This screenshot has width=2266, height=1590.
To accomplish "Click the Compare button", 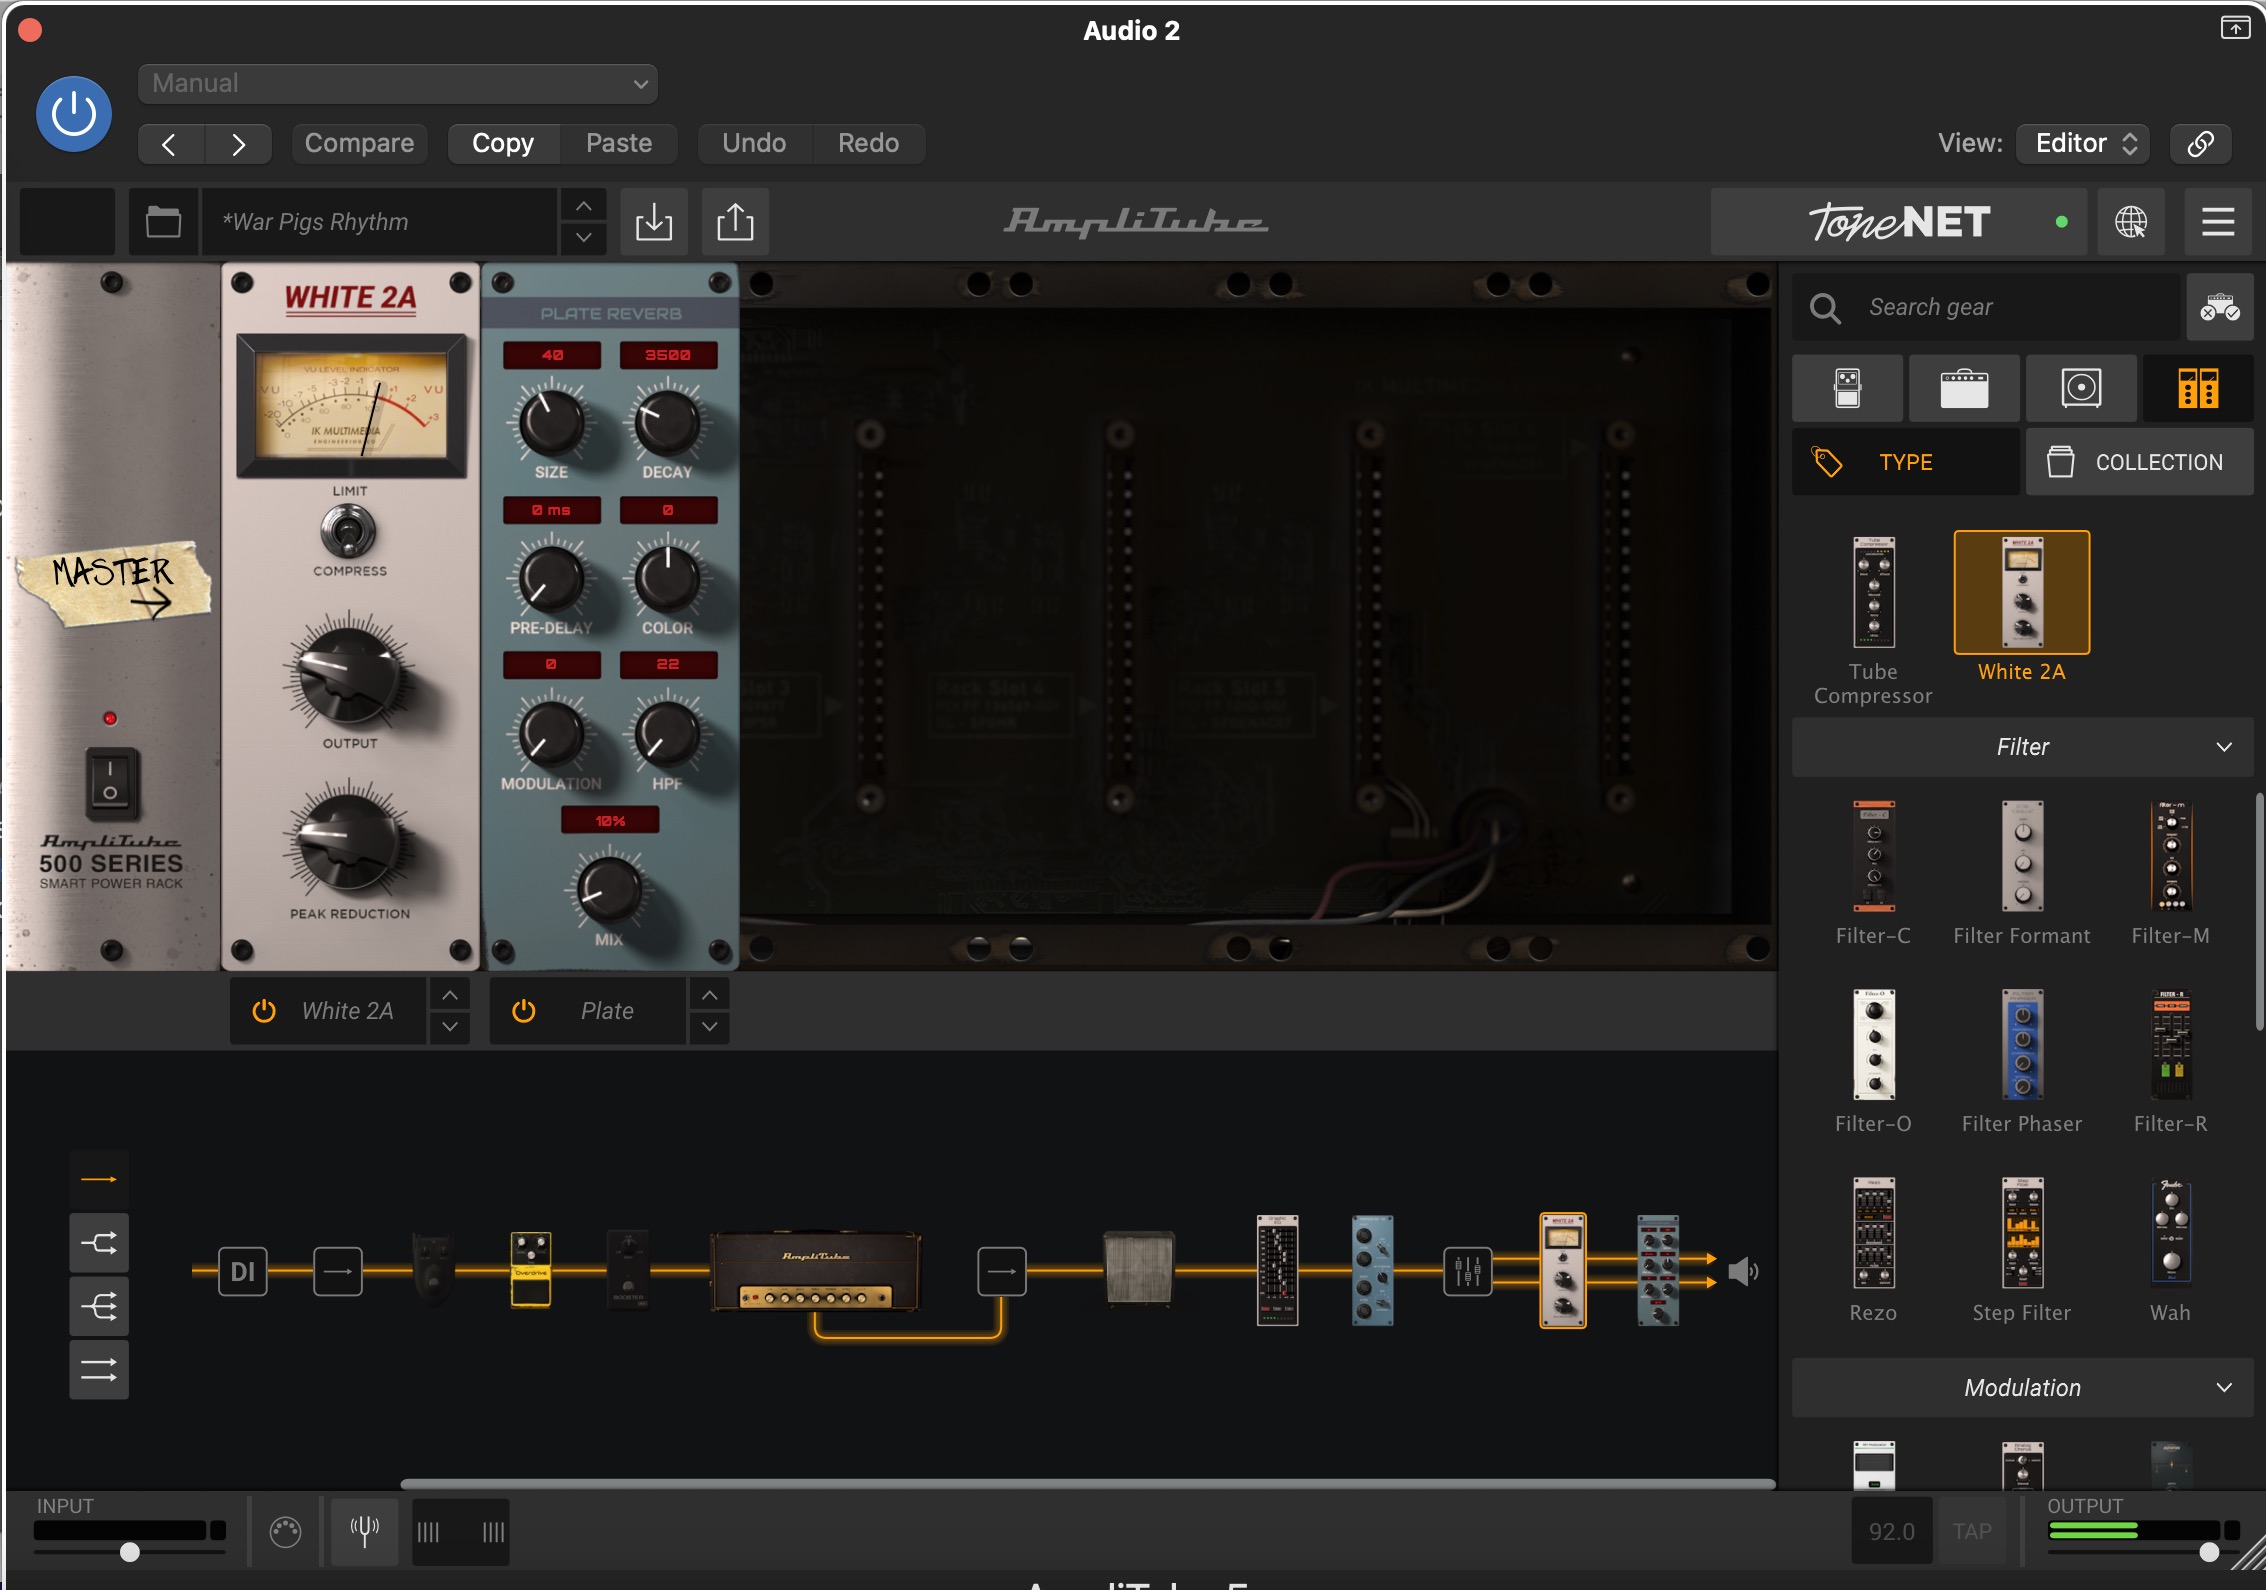I will (359, 144).
